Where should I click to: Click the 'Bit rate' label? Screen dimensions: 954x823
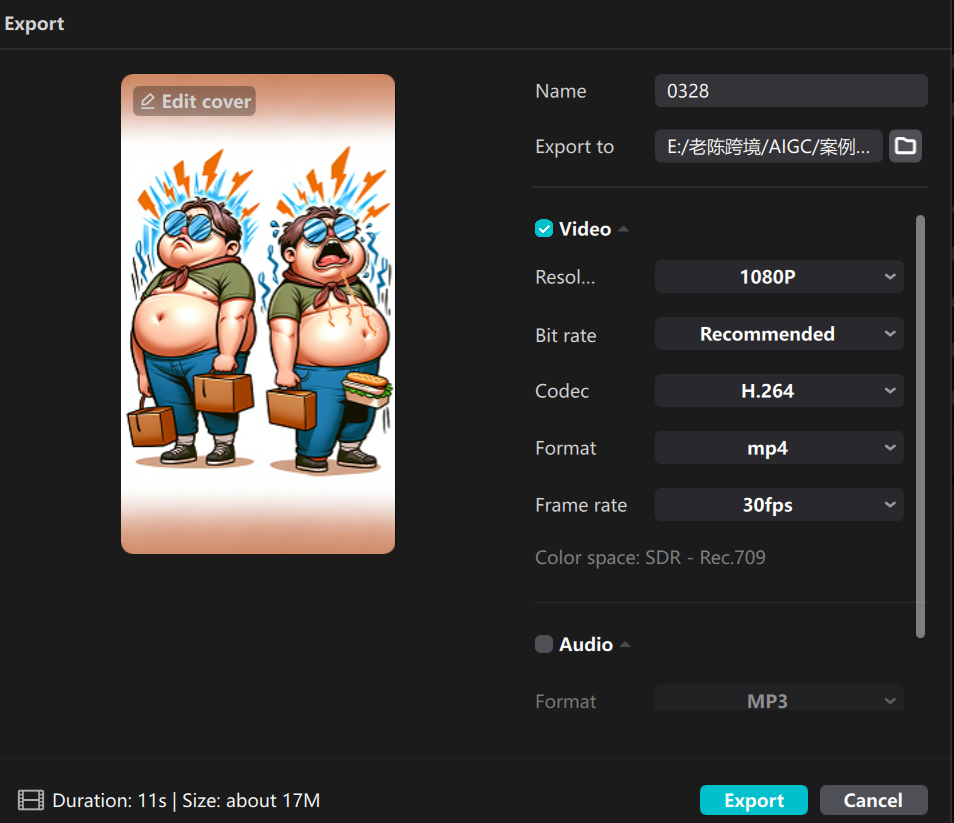click(x=565, y=335)
